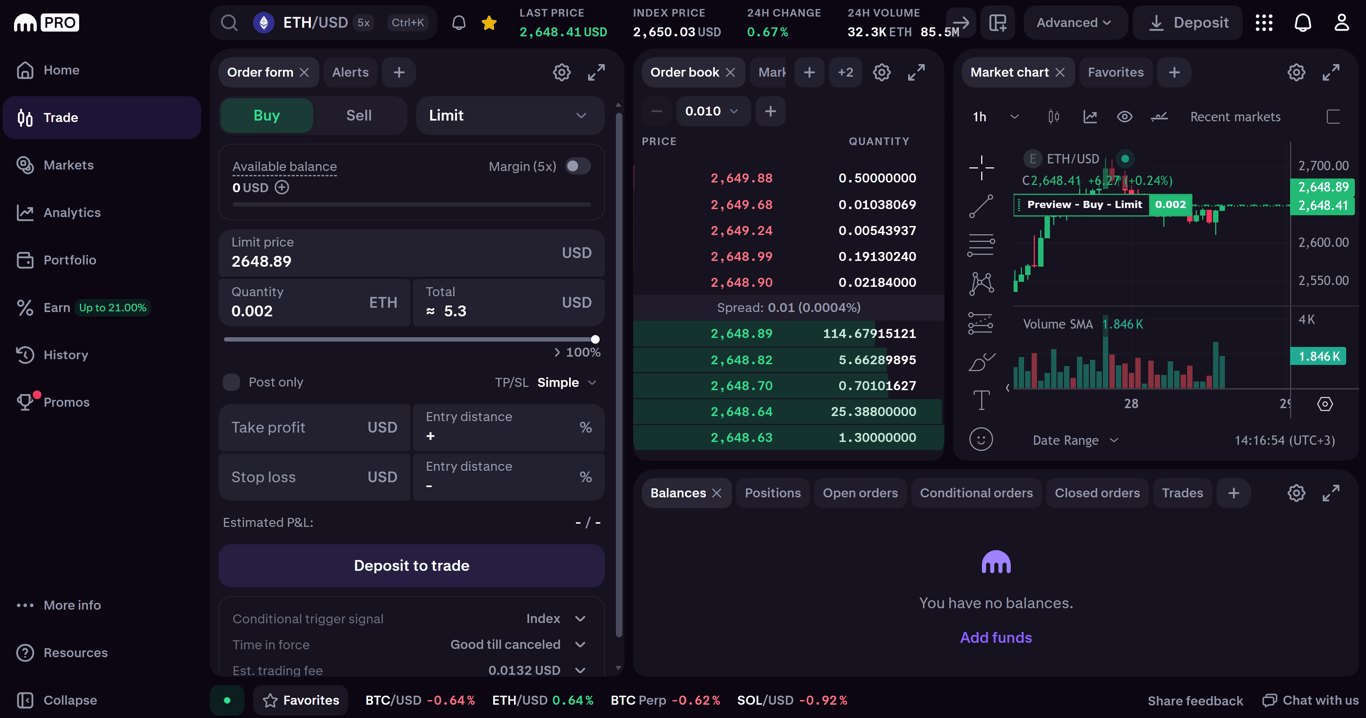Viewport: 1366px width, 718px height.
Task: Switch to the Open orders tab
Action: click(860, 493)
